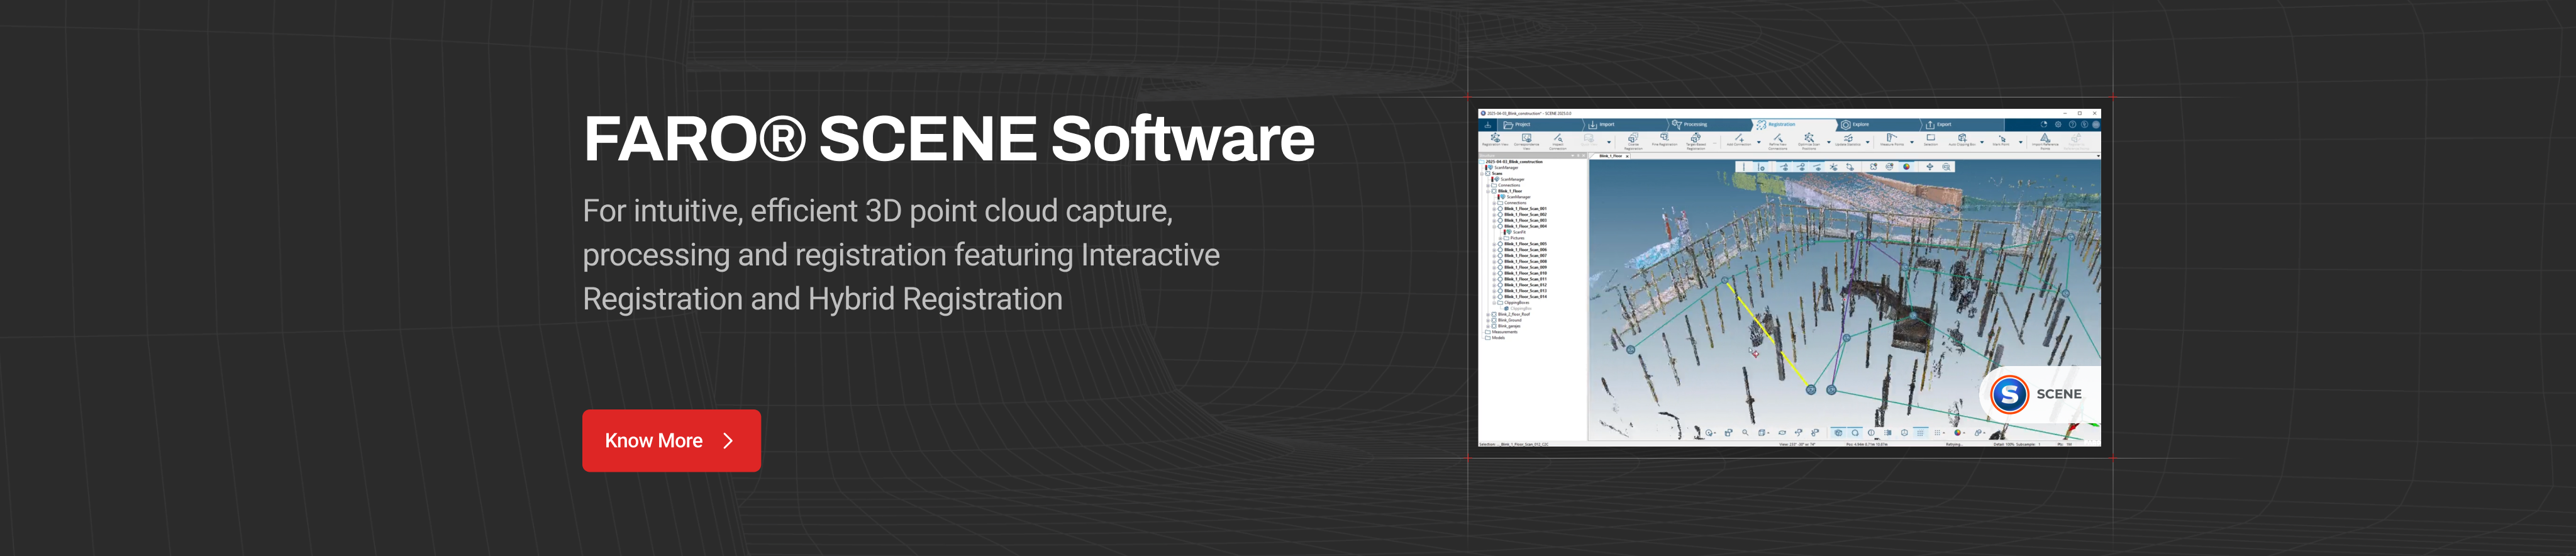Select Blink_Ground in the Structure tree
This screenshot has height=556, width=2576.
[1510, 320]
